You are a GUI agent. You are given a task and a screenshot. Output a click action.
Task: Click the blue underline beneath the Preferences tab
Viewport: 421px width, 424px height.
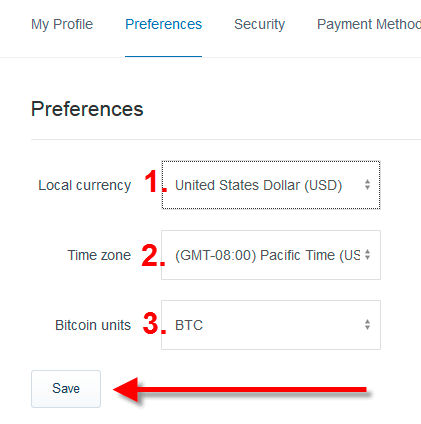click(x=163, y=56)
